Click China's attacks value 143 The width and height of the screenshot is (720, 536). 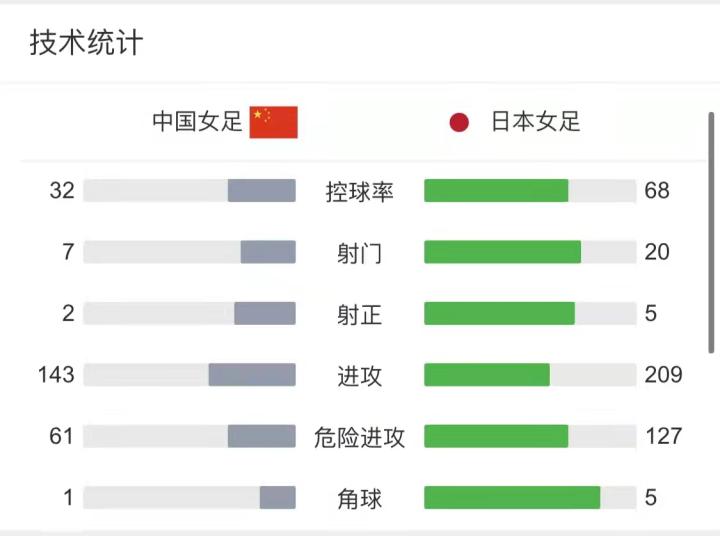click(56, 375)
